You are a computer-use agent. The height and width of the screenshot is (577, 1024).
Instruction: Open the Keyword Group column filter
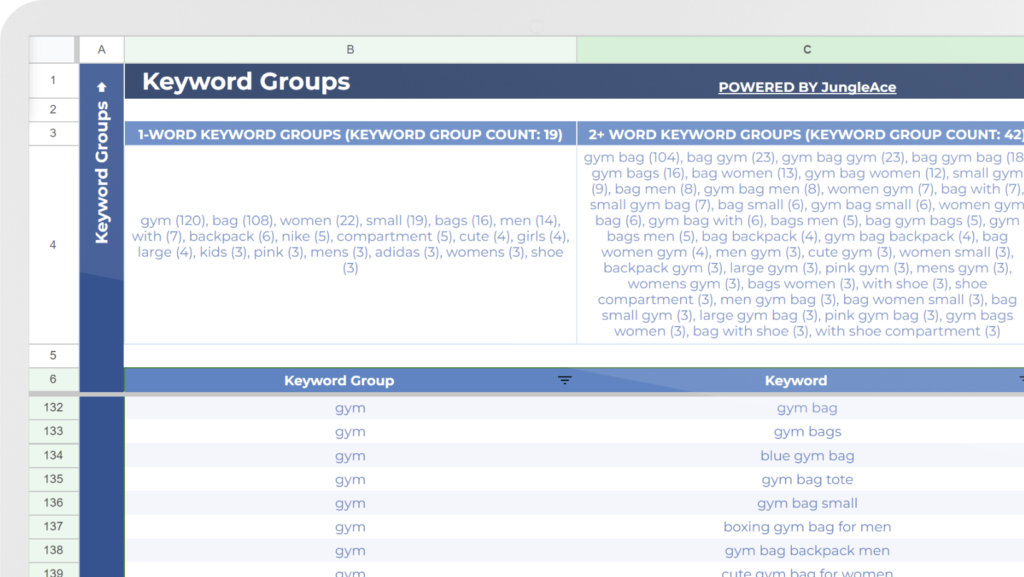click(565, 380)
